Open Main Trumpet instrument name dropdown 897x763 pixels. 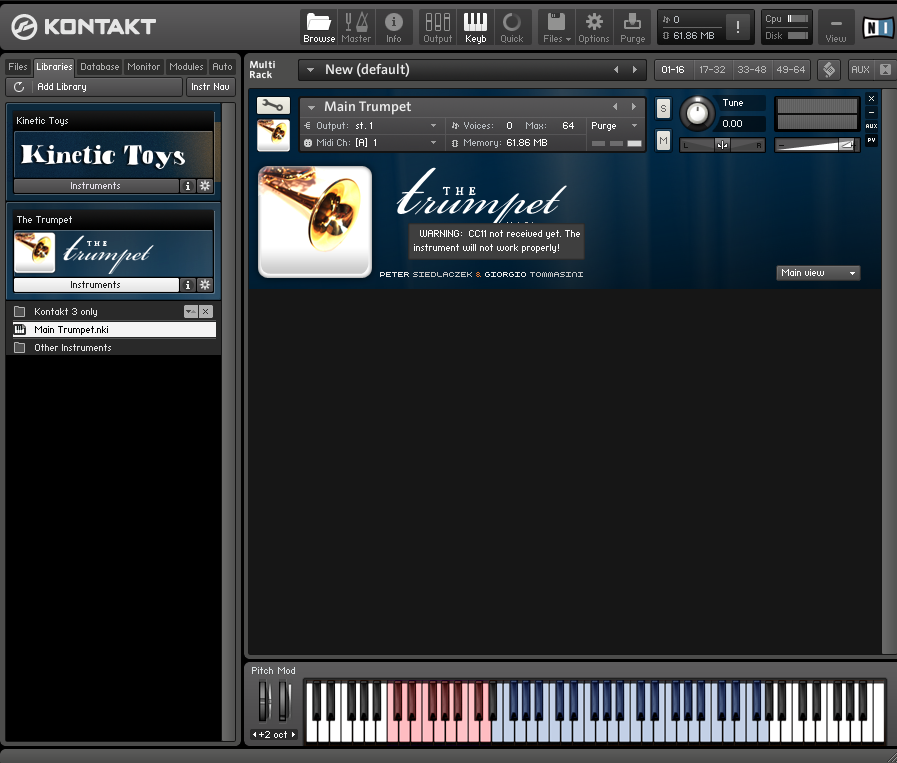(312, 107)
